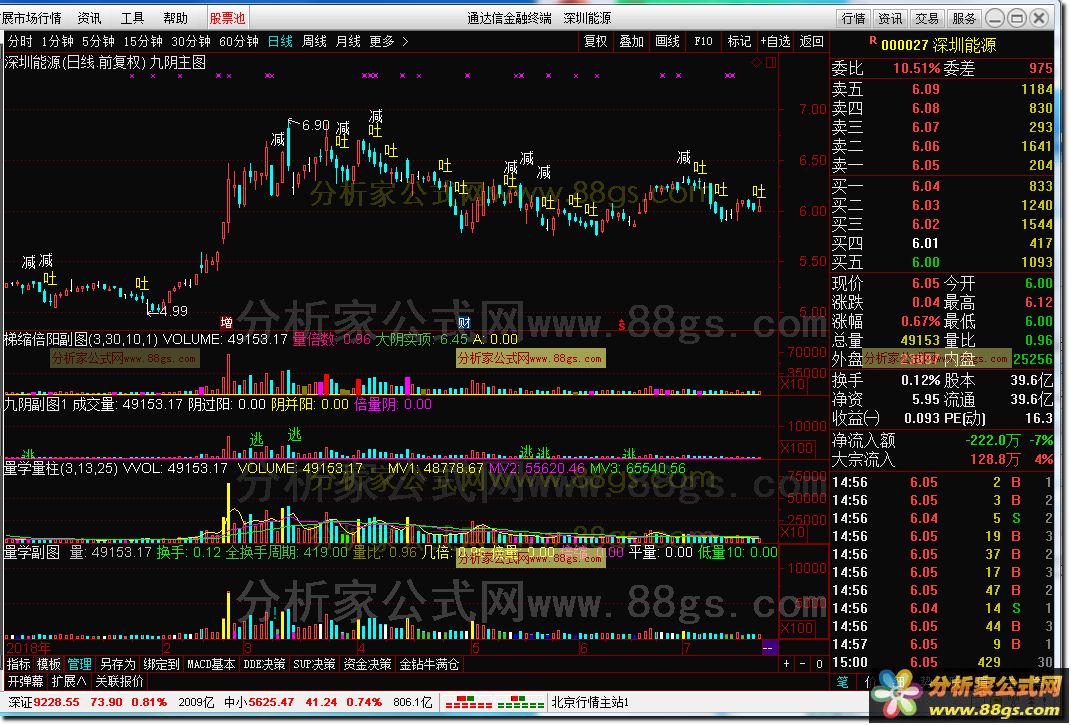Open the 工具 menu
The height and width of the screenshot is (725, 1071).
pos(132,18)
